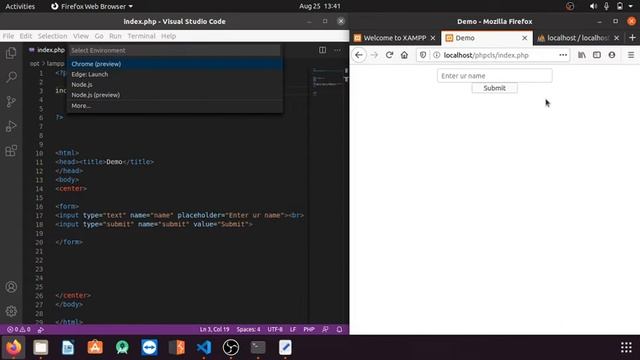Open the Explorer view in VS Code
640x360 pixels.
tap(11, 53)
